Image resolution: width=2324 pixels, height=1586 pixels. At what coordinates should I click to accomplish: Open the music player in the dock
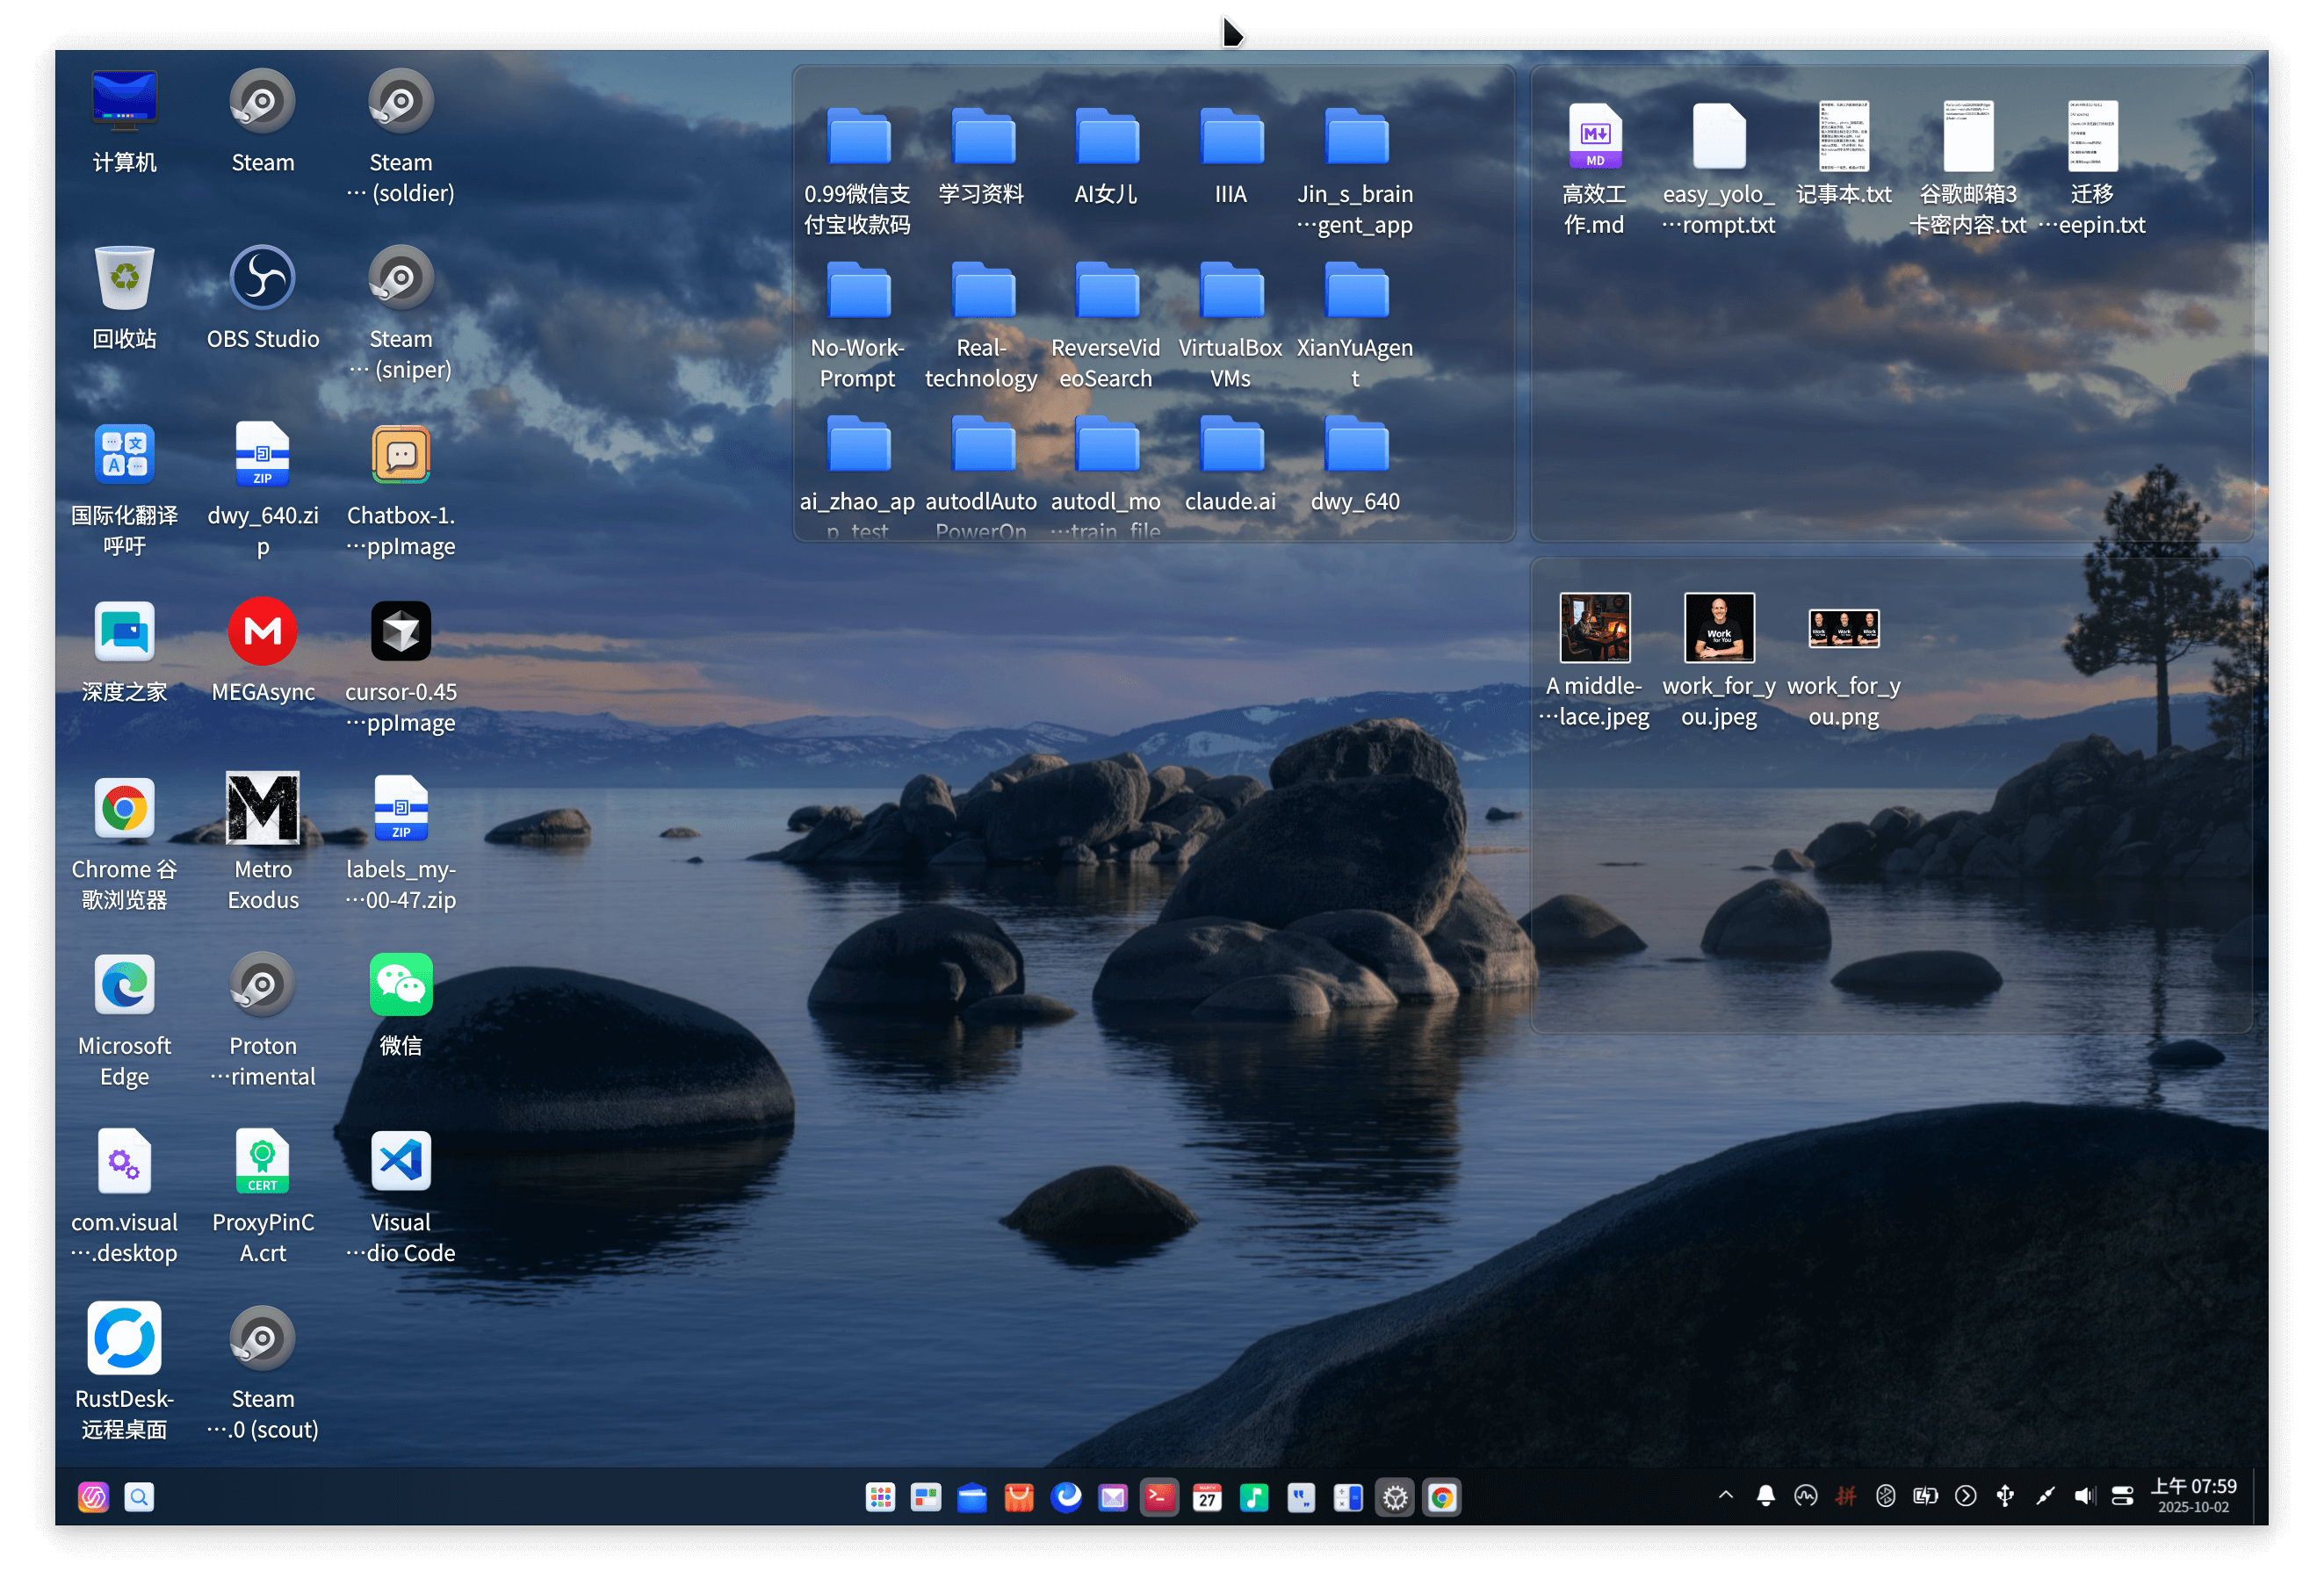[1254, 1497]
